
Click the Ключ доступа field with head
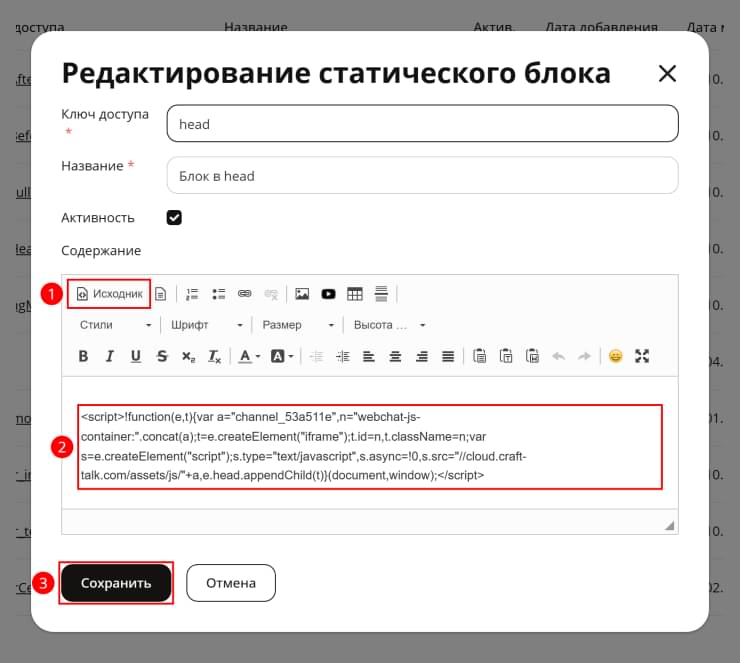(422, 124)
